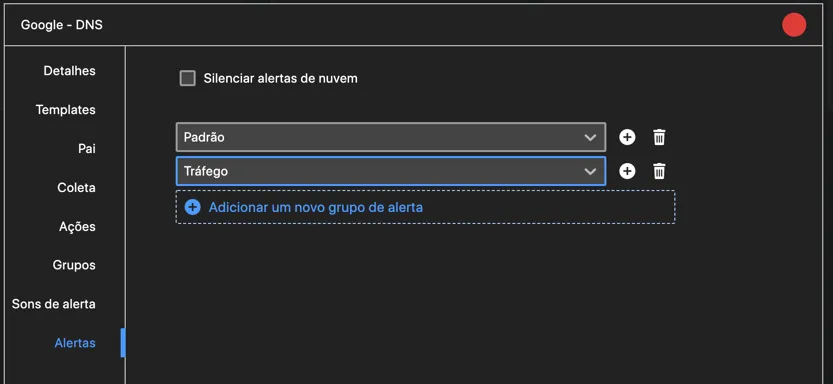The height and width of the screenshot is (384, 833).
Task: Select the Coleta tab
Action: [x=76, y=187]
